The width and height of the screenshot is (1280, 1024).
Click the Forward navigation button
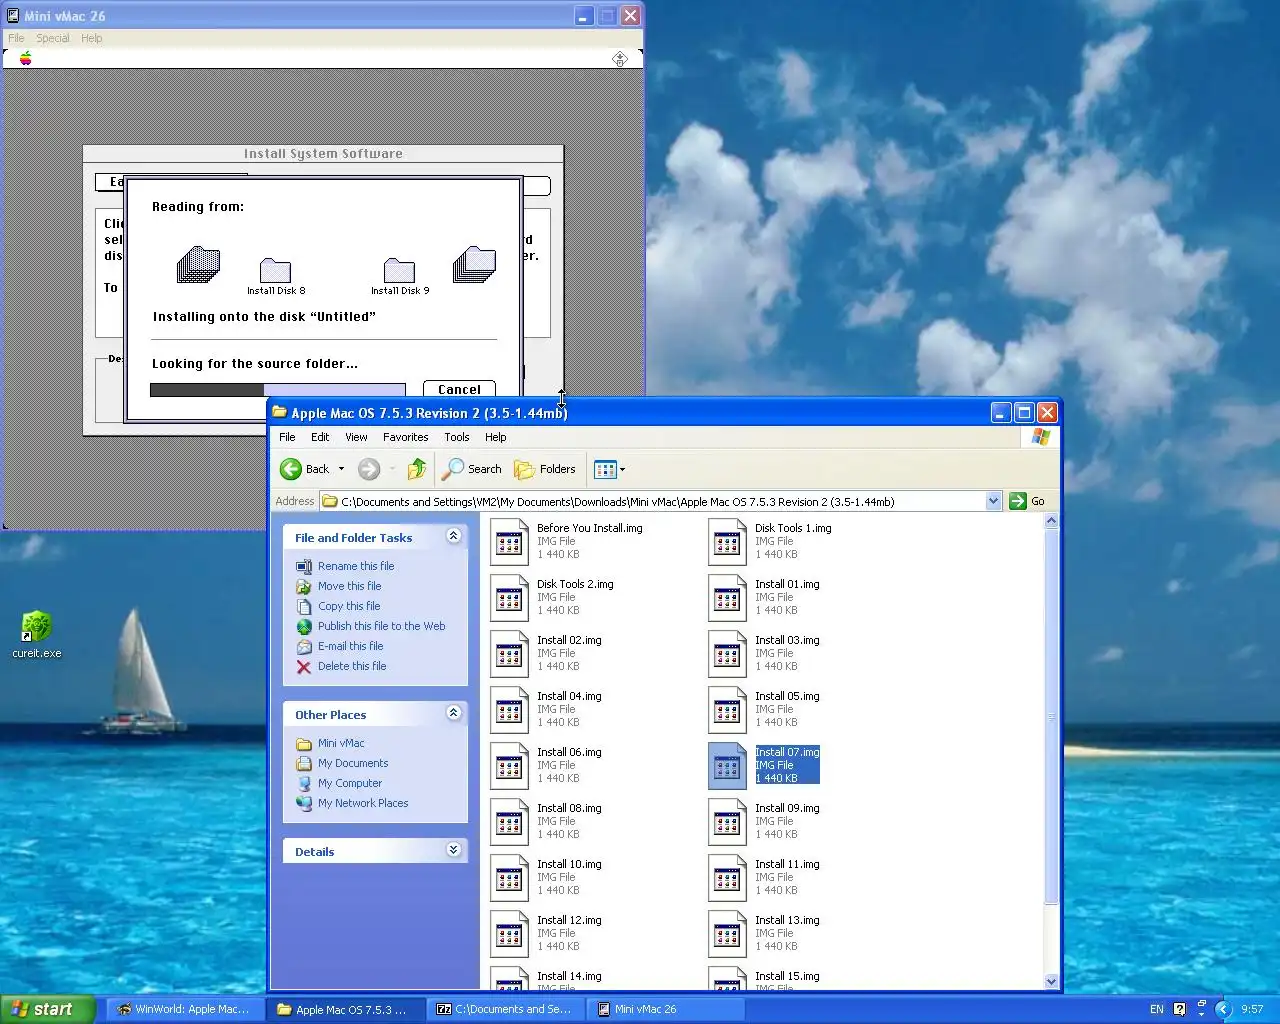click(x=369, y=469)
